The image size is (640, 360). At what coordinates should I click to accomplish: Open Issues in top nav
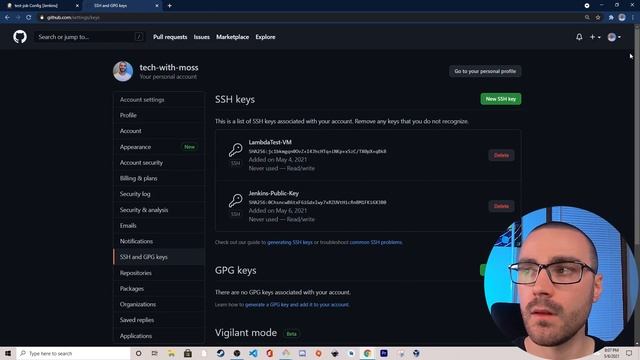pyautogui.click(x=202, y=37)
